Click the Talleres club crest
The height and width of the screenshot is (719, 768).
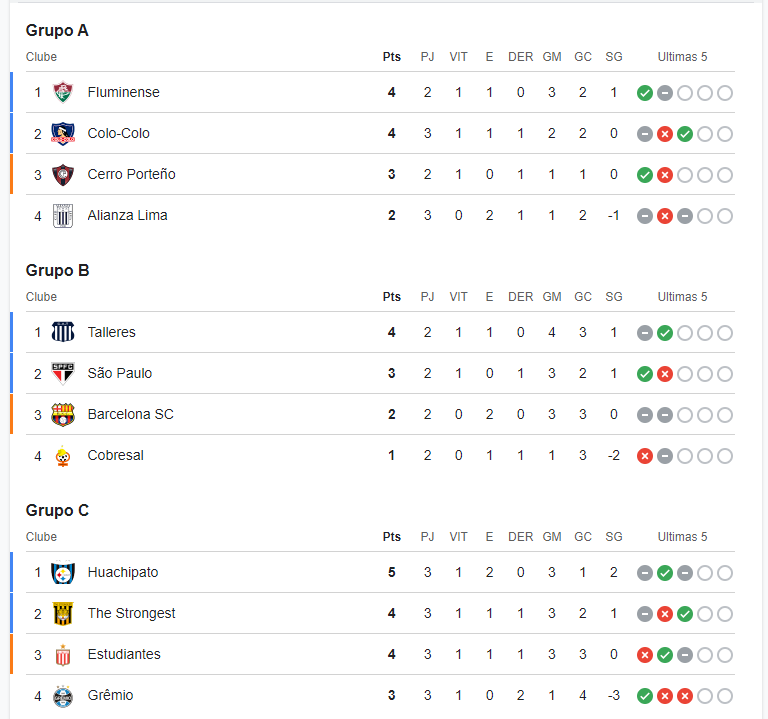[x=63, y=333]
